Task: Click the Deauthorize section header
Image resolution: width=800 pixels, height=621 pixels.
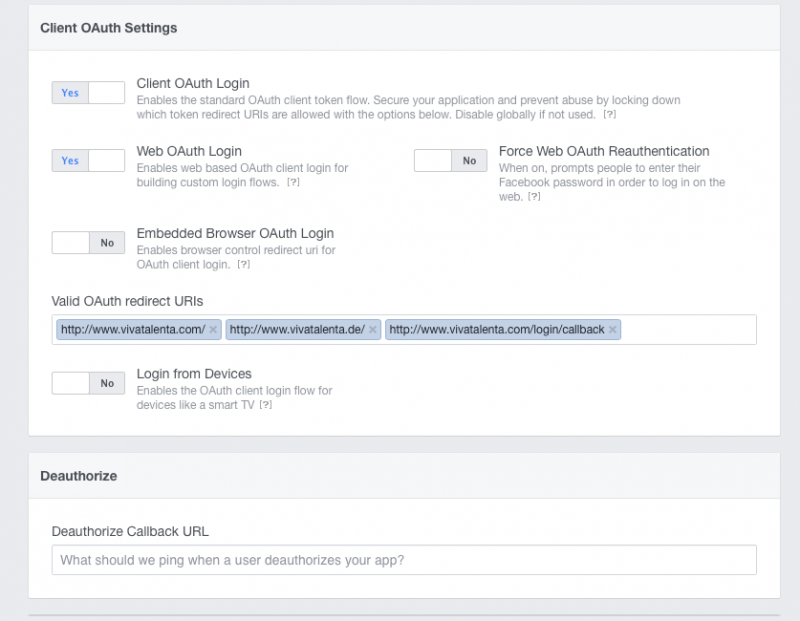Action: 79,476
